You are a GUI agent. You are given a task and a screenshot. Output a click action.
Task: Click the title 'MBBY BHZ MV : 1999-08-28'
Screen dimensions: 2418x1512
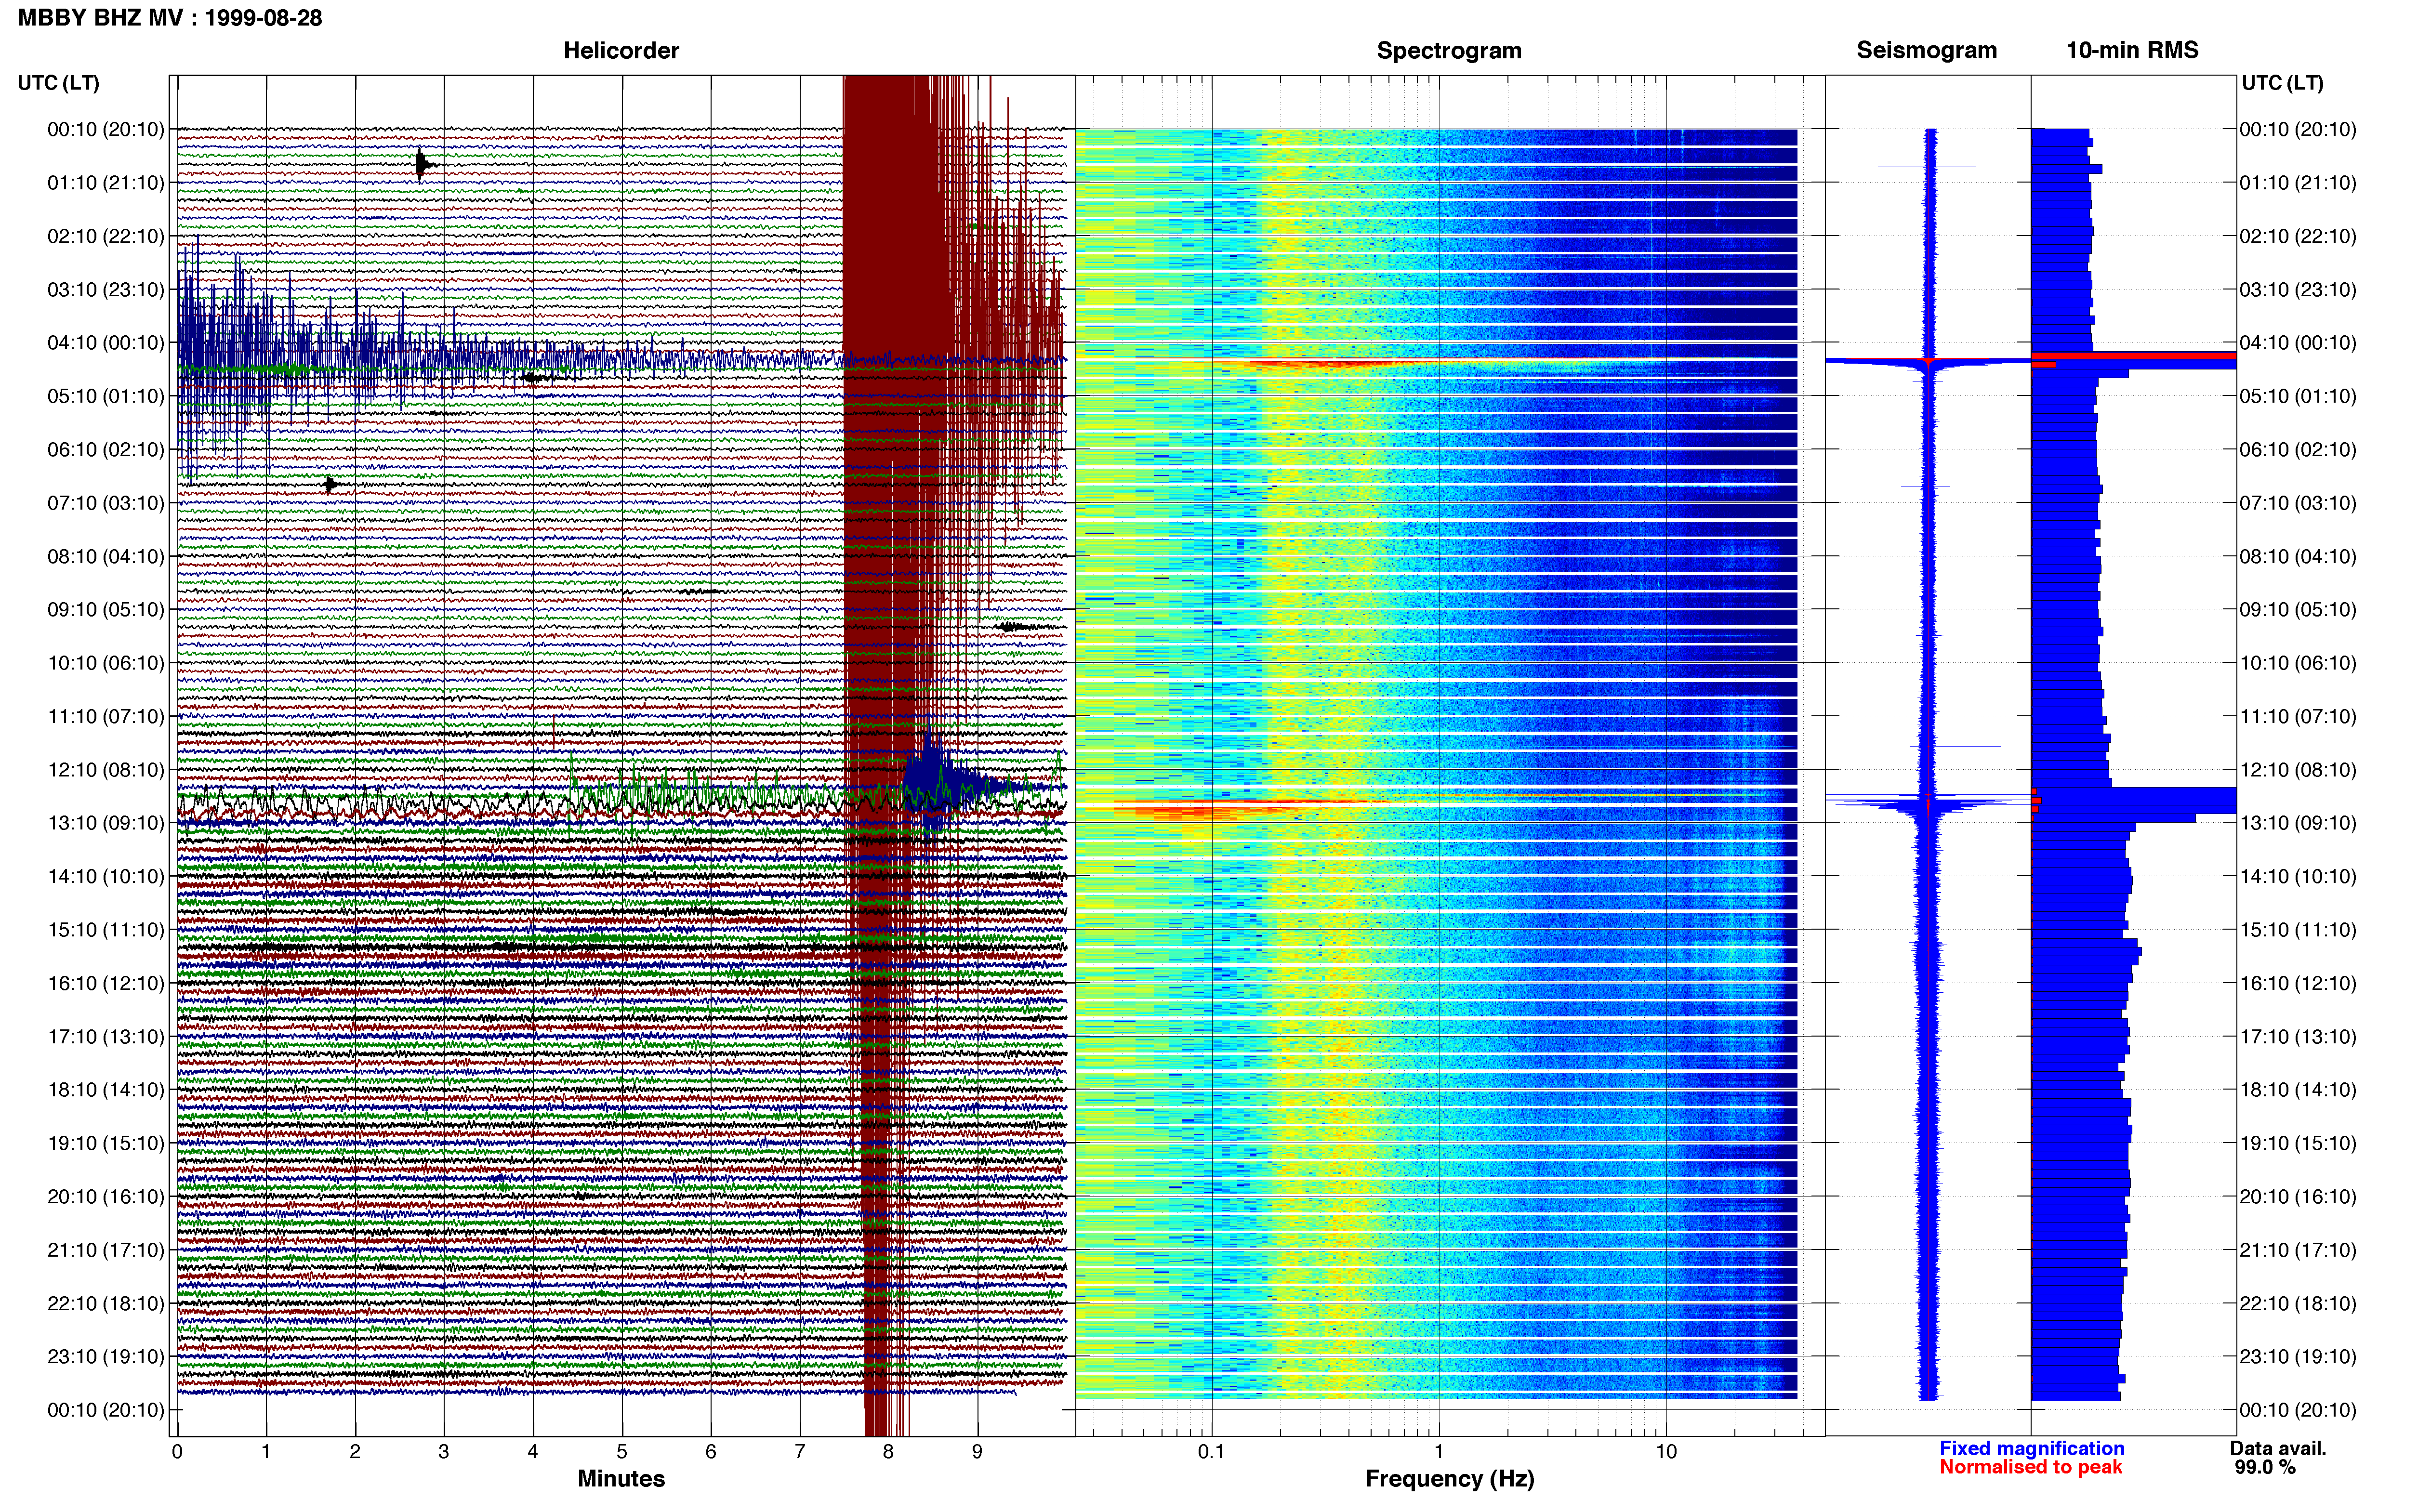(x=170, y=18)
